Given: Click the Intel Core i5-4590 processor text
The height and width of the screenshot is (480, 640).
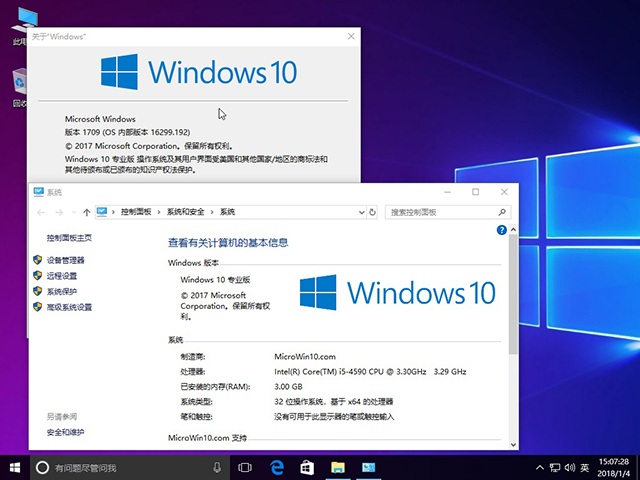Looking at the screenshot, I should click(x=370, y=372).
